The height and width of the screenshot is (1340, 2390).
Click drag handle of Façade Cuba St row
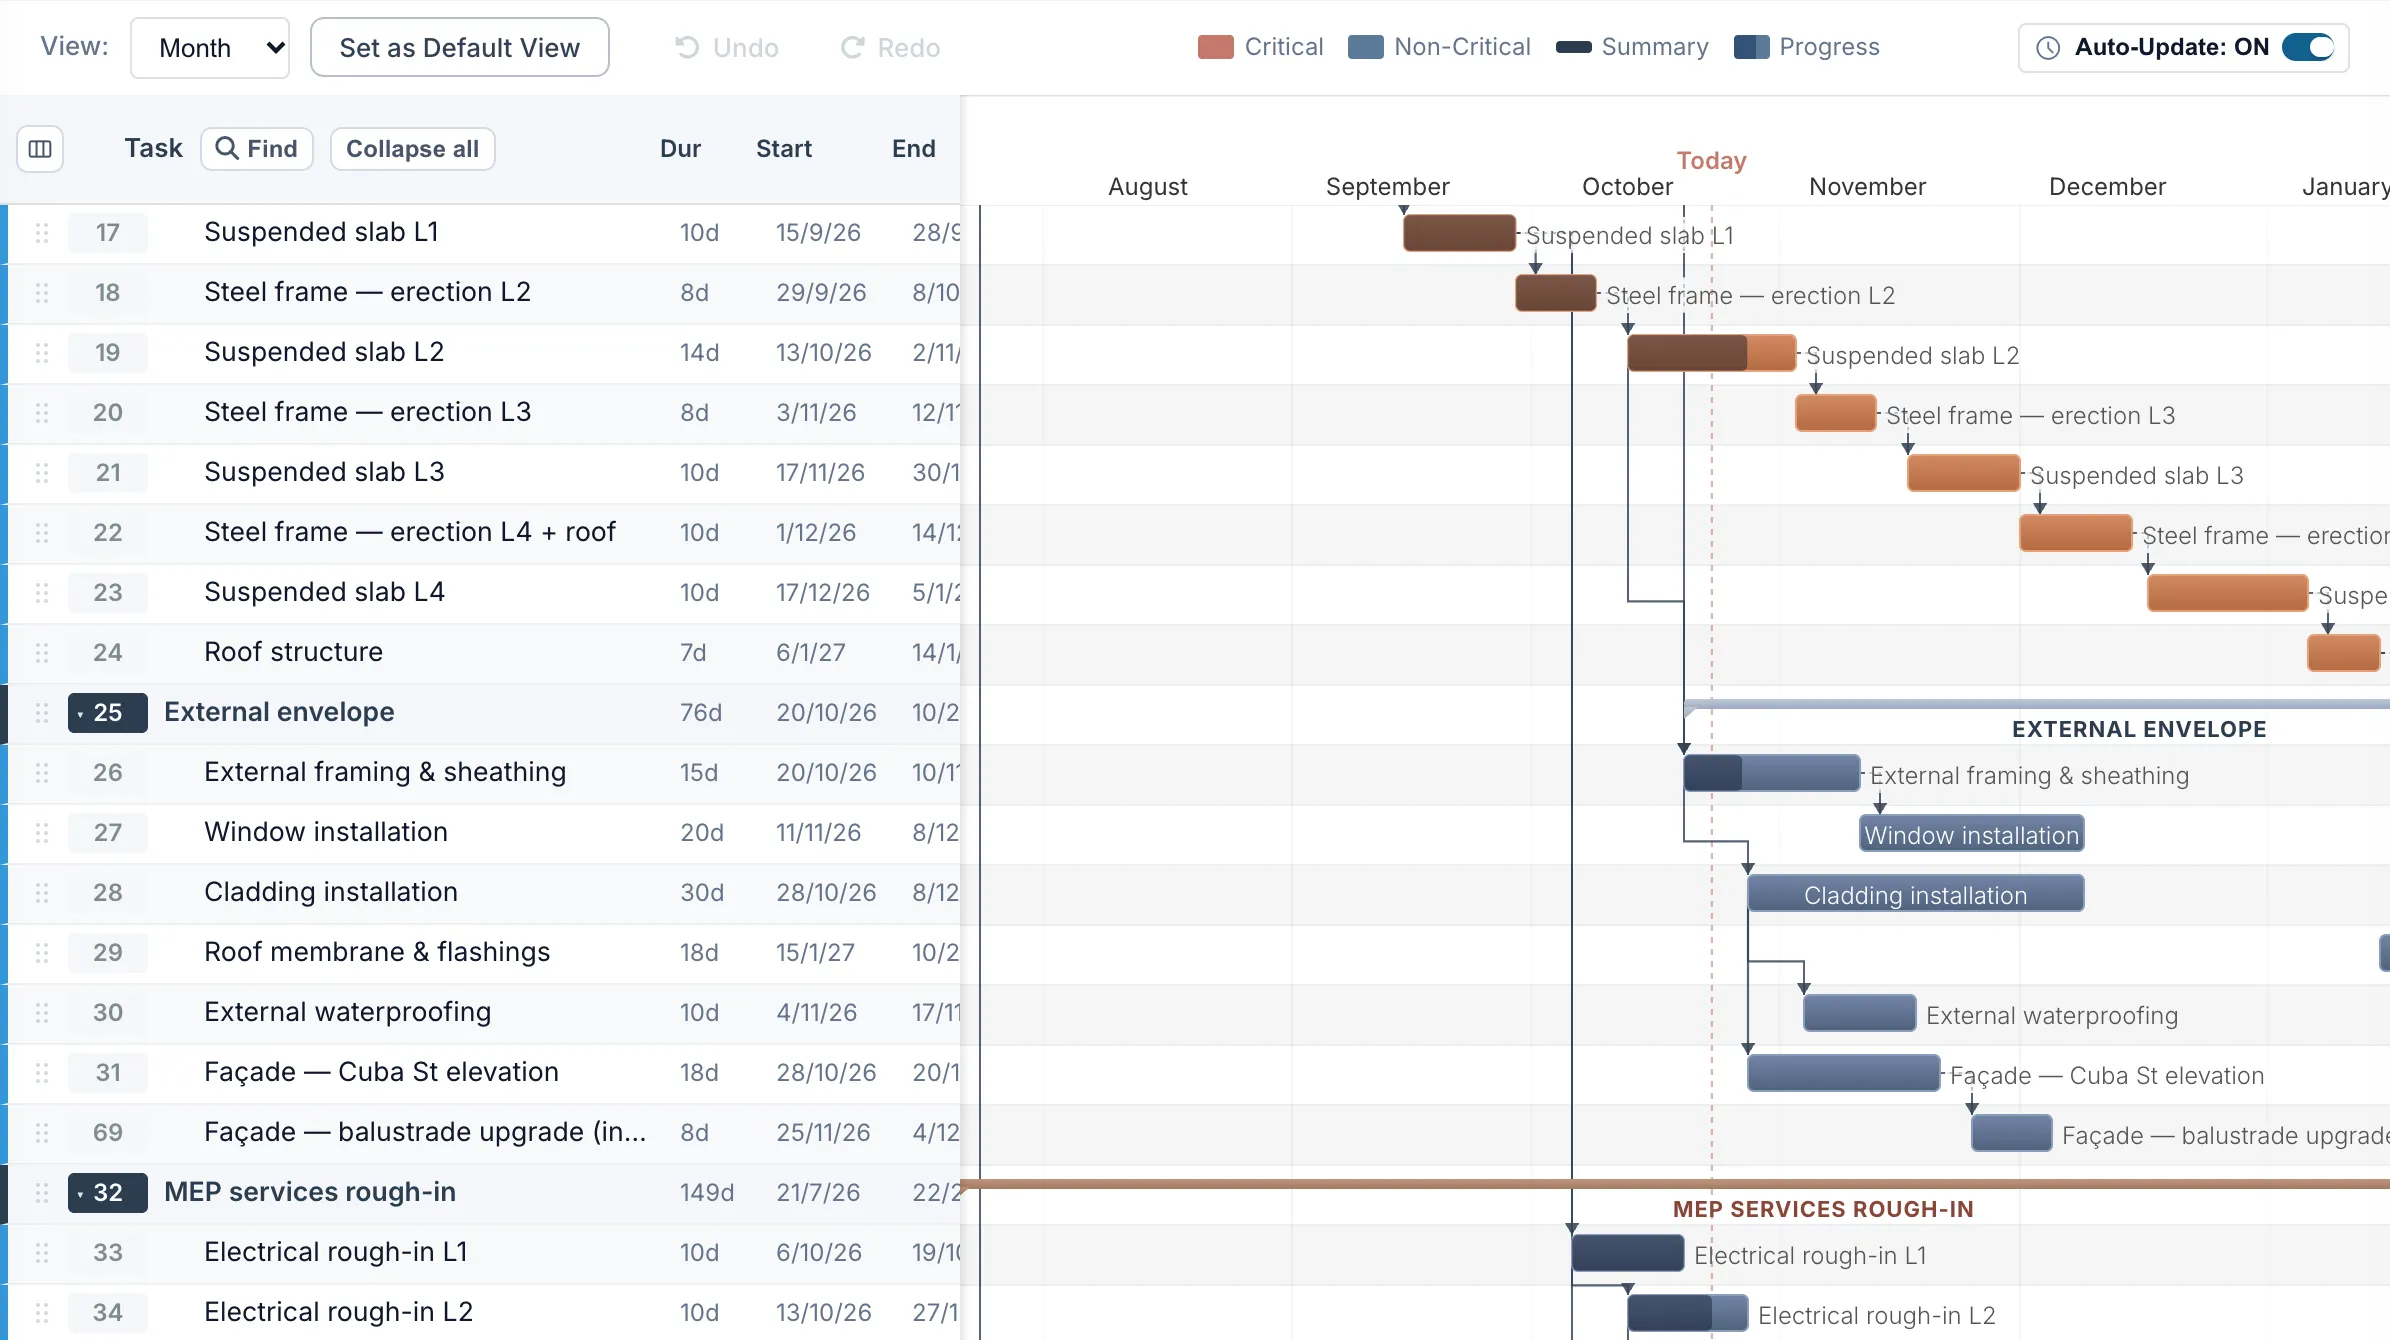tap(42, 1073)
